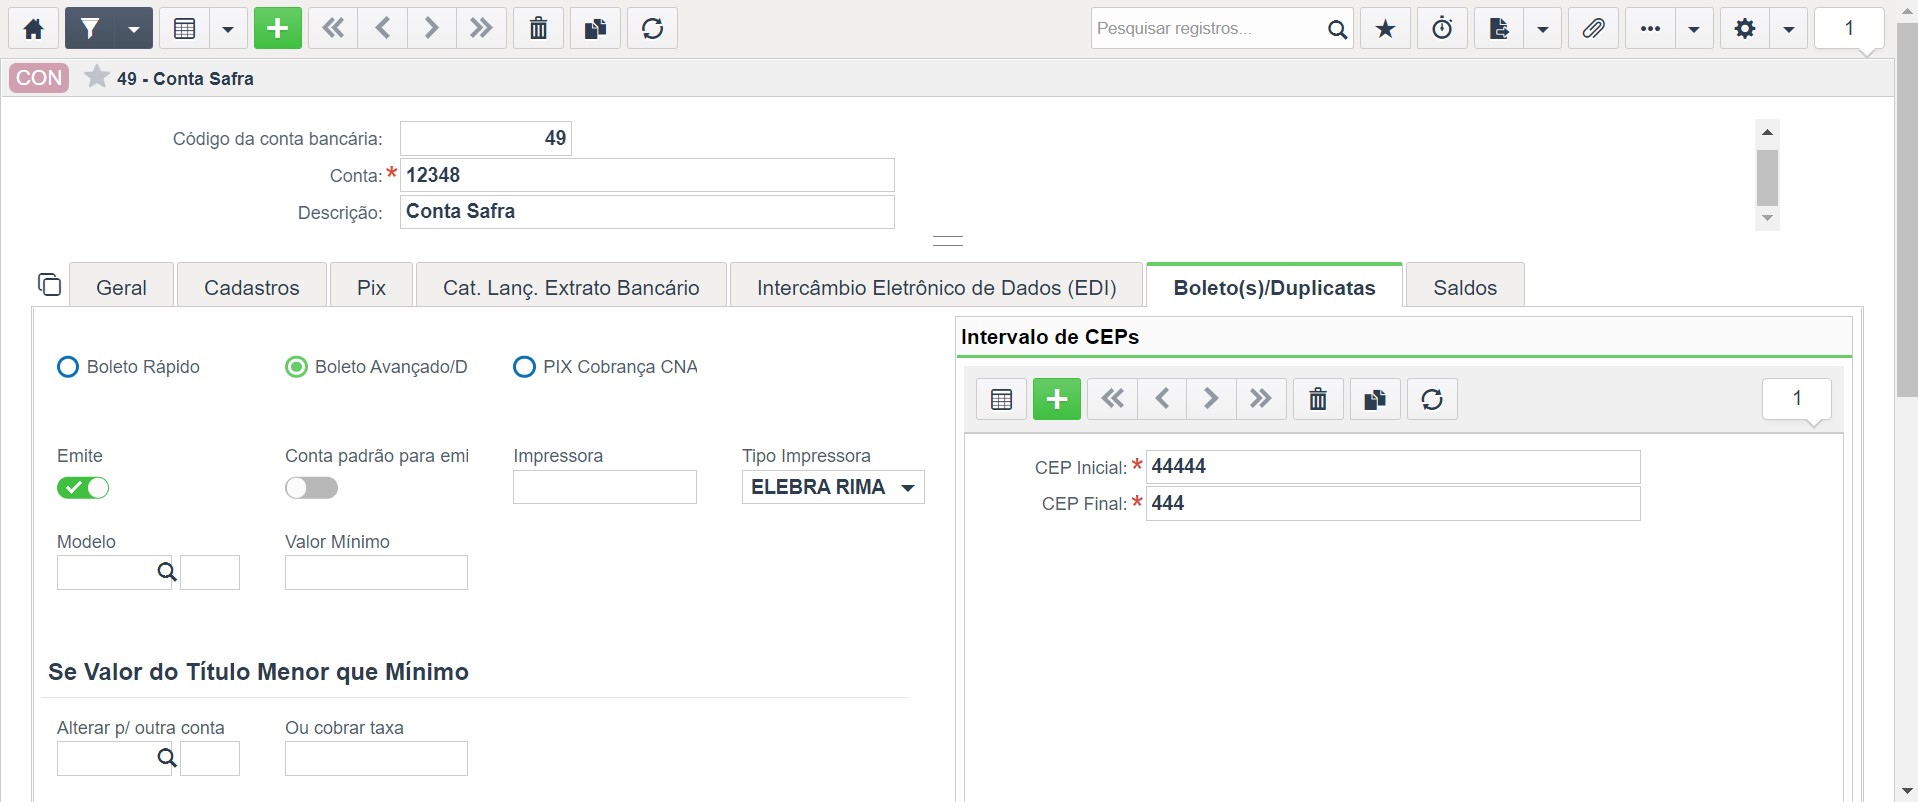The height and width of the screenshot is (802, 1918).
Task: Open attachments paperclip icon
Action: (x=1593, y=28)
